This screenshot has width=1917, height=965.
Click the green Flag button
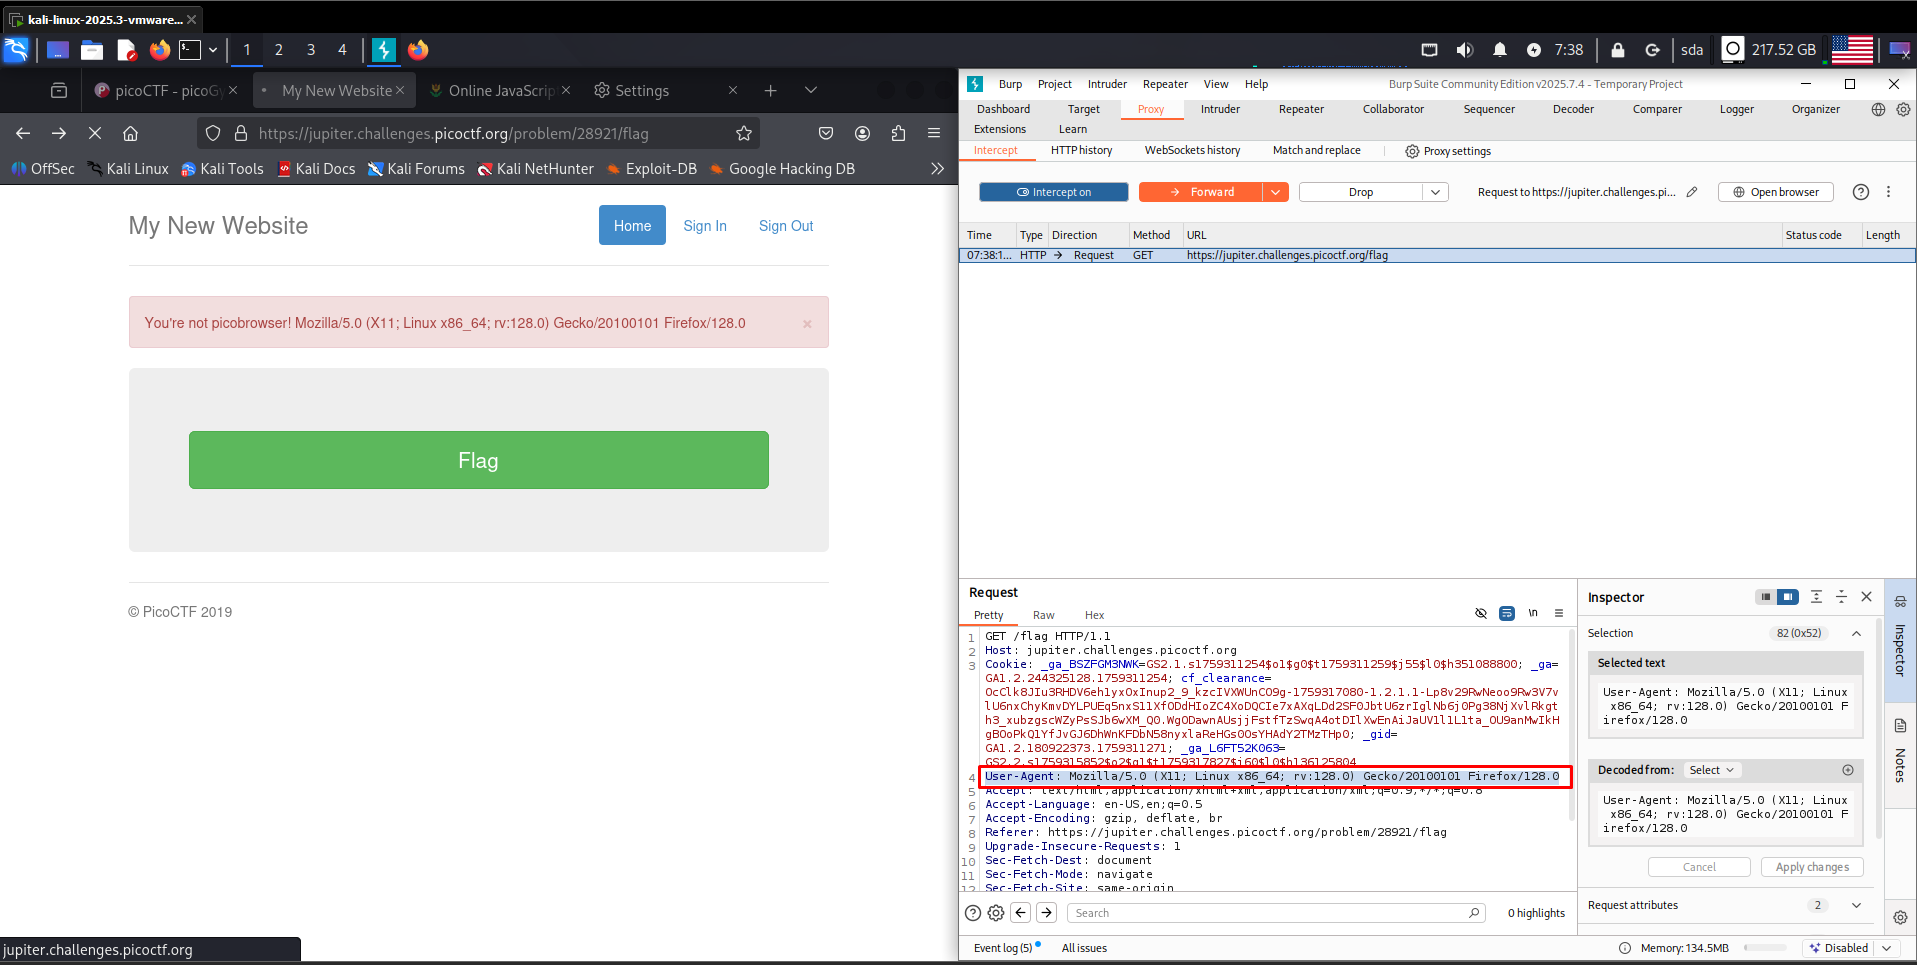coord(478,460)
